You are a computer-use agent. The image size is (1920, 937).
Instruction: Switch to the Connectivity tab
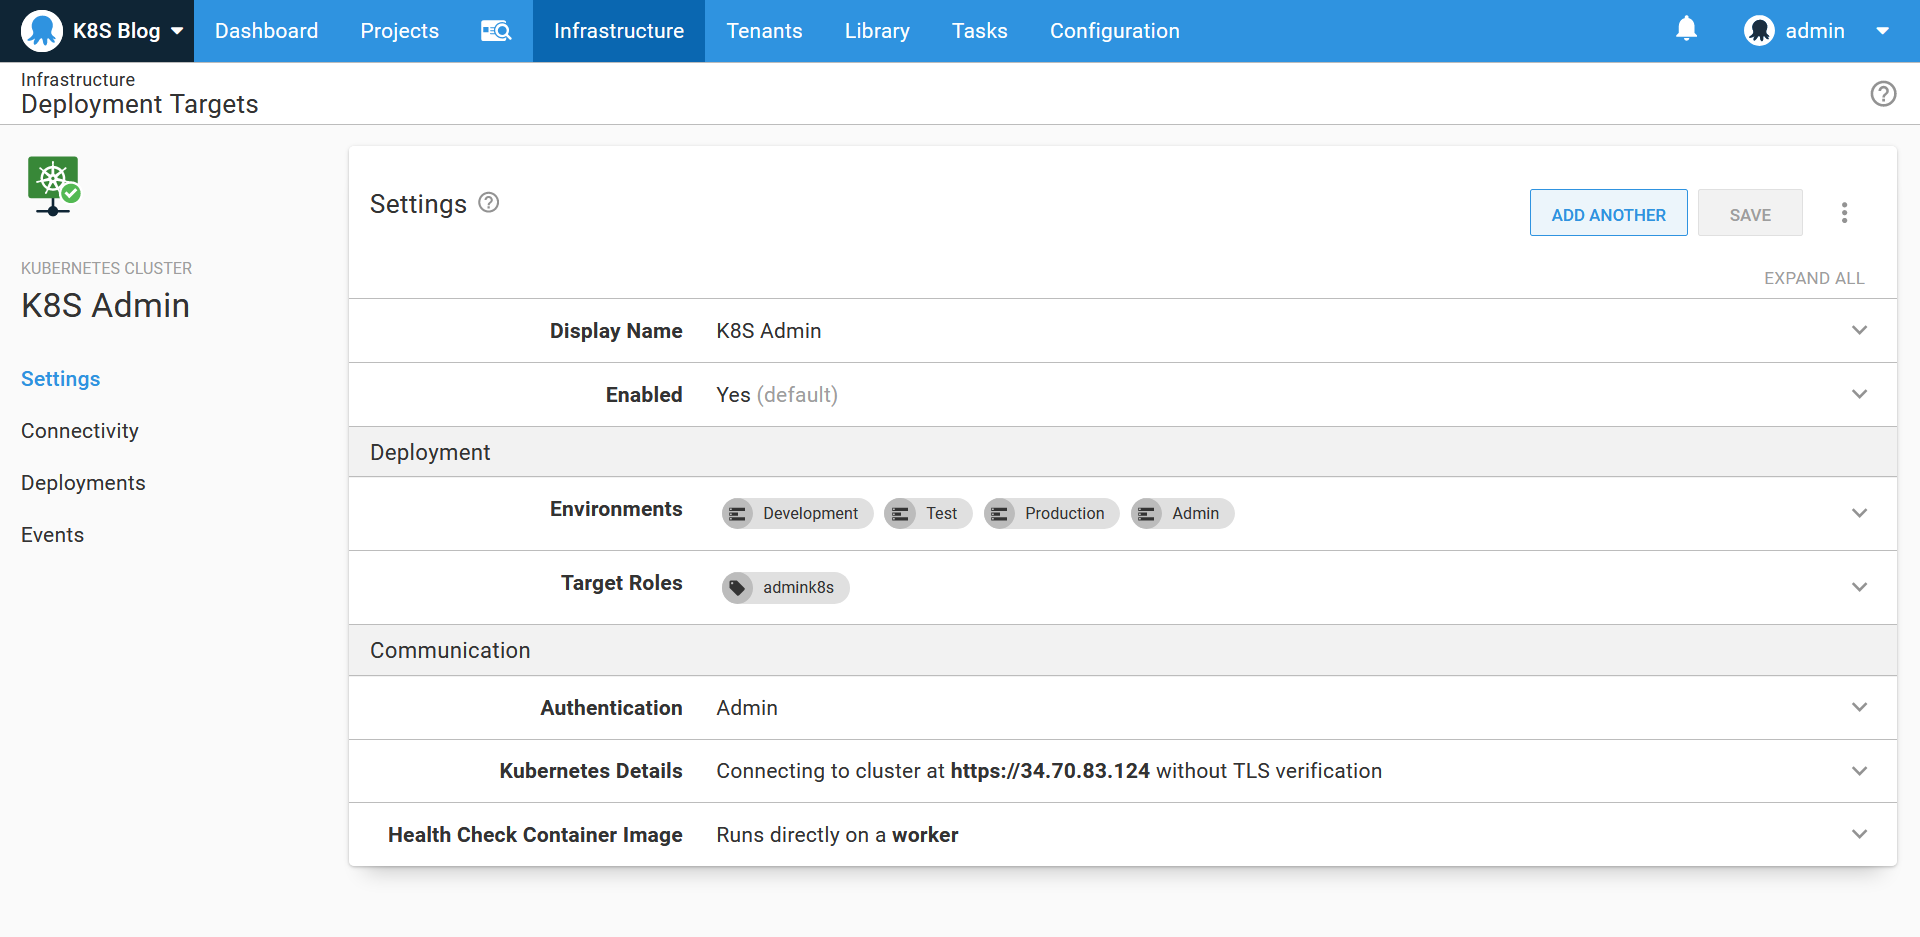(x=80, y=431)
